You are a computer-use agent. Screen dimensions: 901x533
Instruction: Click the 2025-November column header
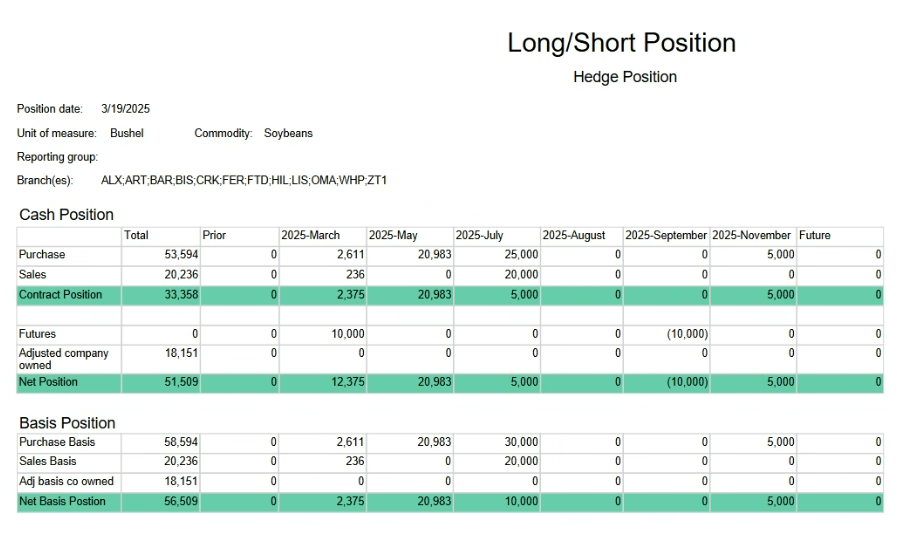coord(751,236)
